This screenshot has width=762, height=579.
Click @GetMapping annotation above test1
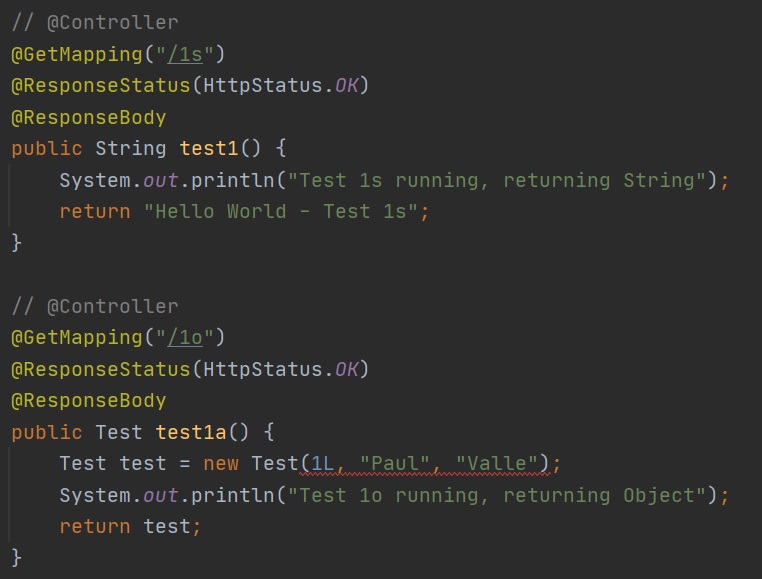point(77,54)
